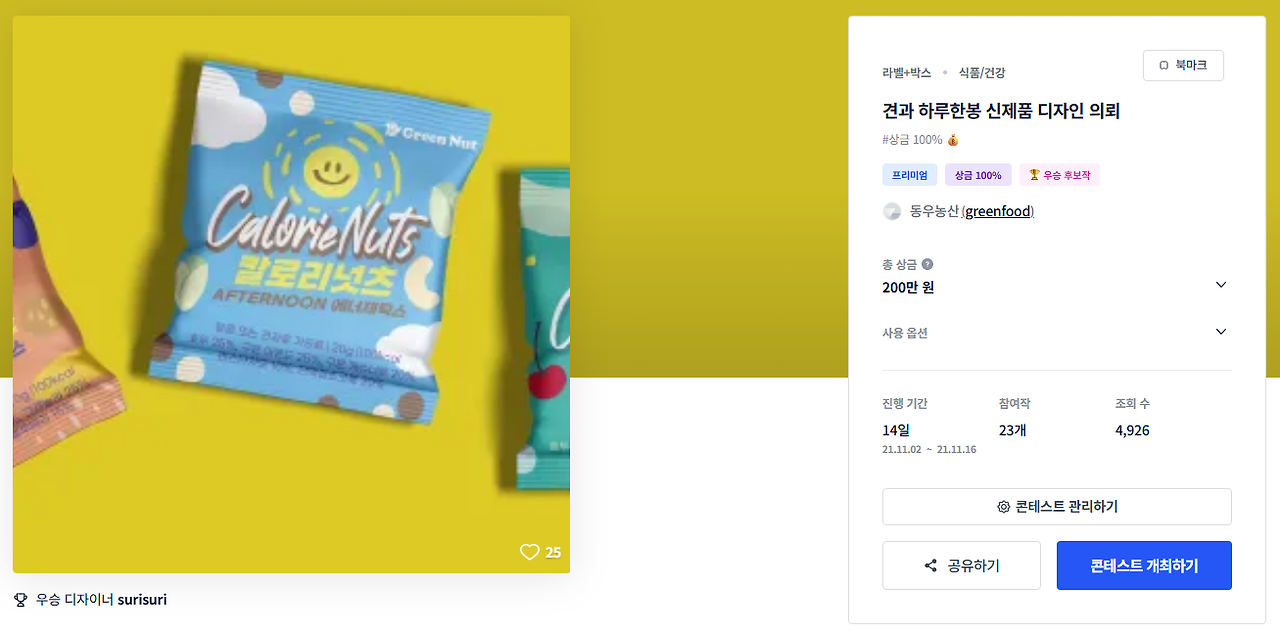Open the 식품/건강 category breadcrumb
This screenshot has width=1280, height=631.
point(982,73)
